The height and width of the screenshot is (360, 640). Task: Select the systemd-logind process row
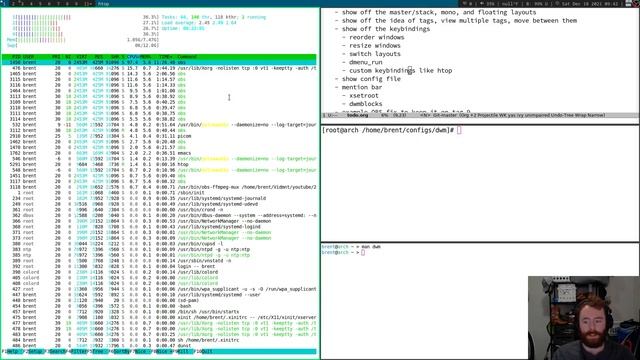coord(159,227)
